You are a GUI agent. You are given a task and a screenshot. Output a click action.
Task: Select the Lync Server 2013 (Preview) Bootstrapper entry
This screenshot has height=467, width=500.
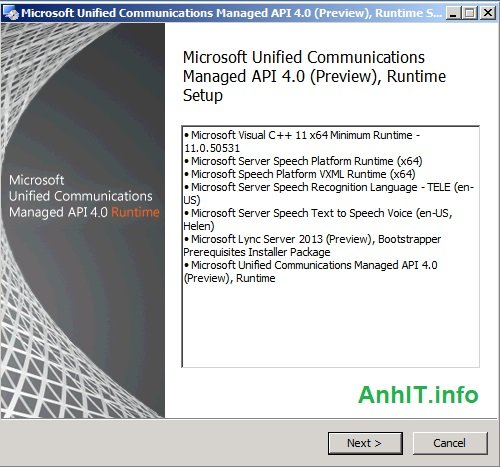[312, 246]
